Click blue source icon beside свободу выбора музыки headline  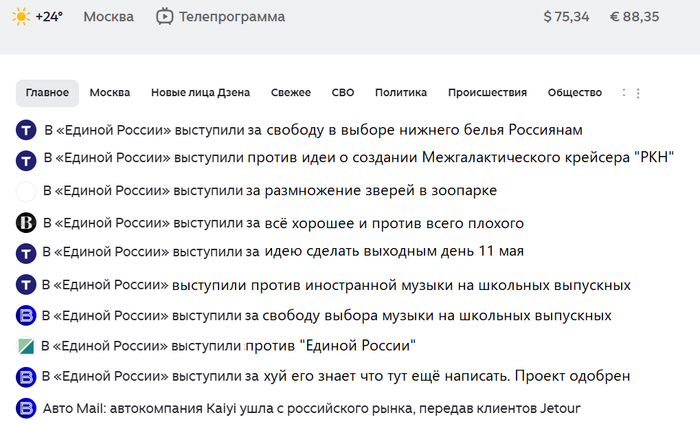coord(26,315)
